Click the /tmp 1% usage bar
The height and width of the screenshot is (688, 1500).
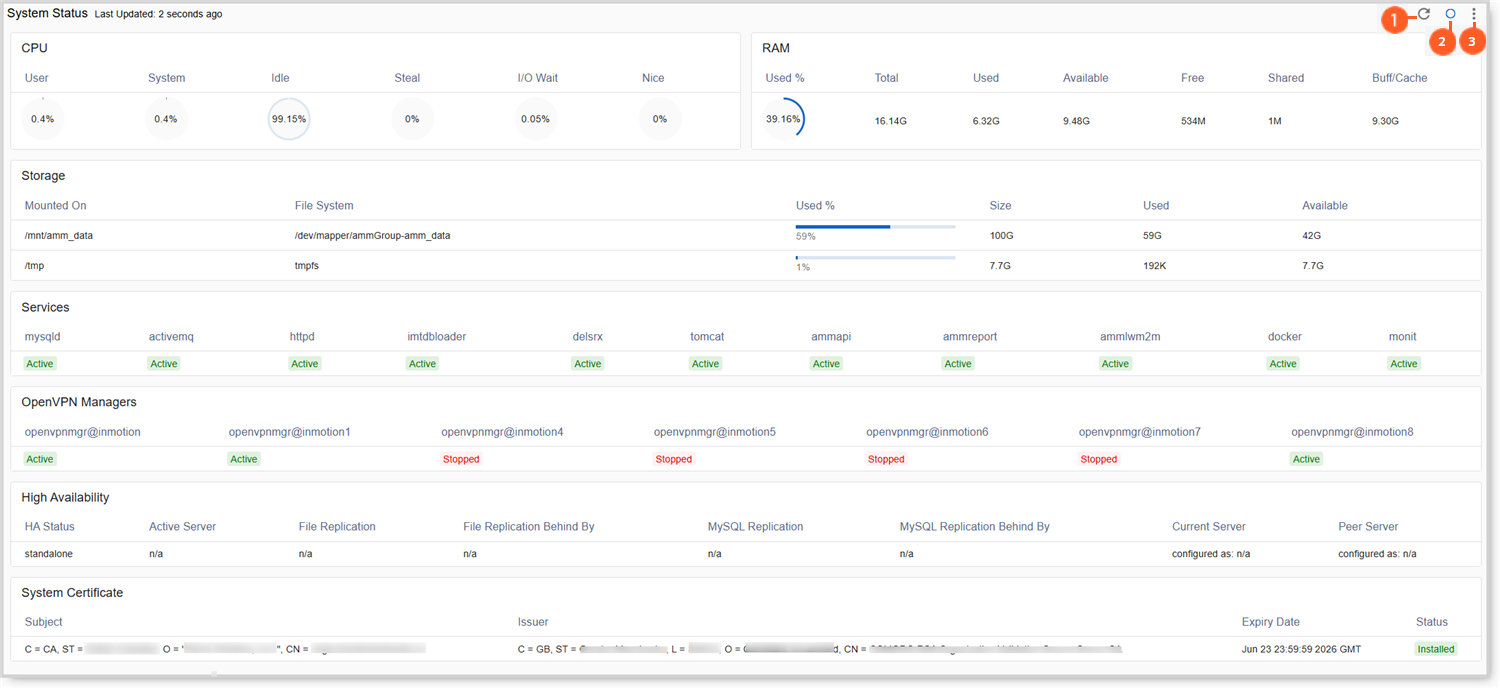[x=875, y=258]
